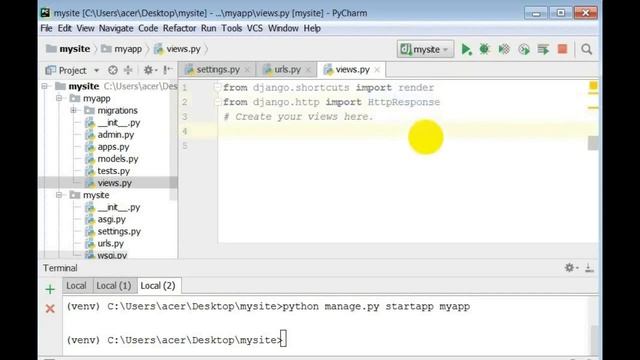Image resolution: width=640 pixels, height=360 pixels.
Task: Collapse the inner mysite folder
Action: tap(59, 195)
